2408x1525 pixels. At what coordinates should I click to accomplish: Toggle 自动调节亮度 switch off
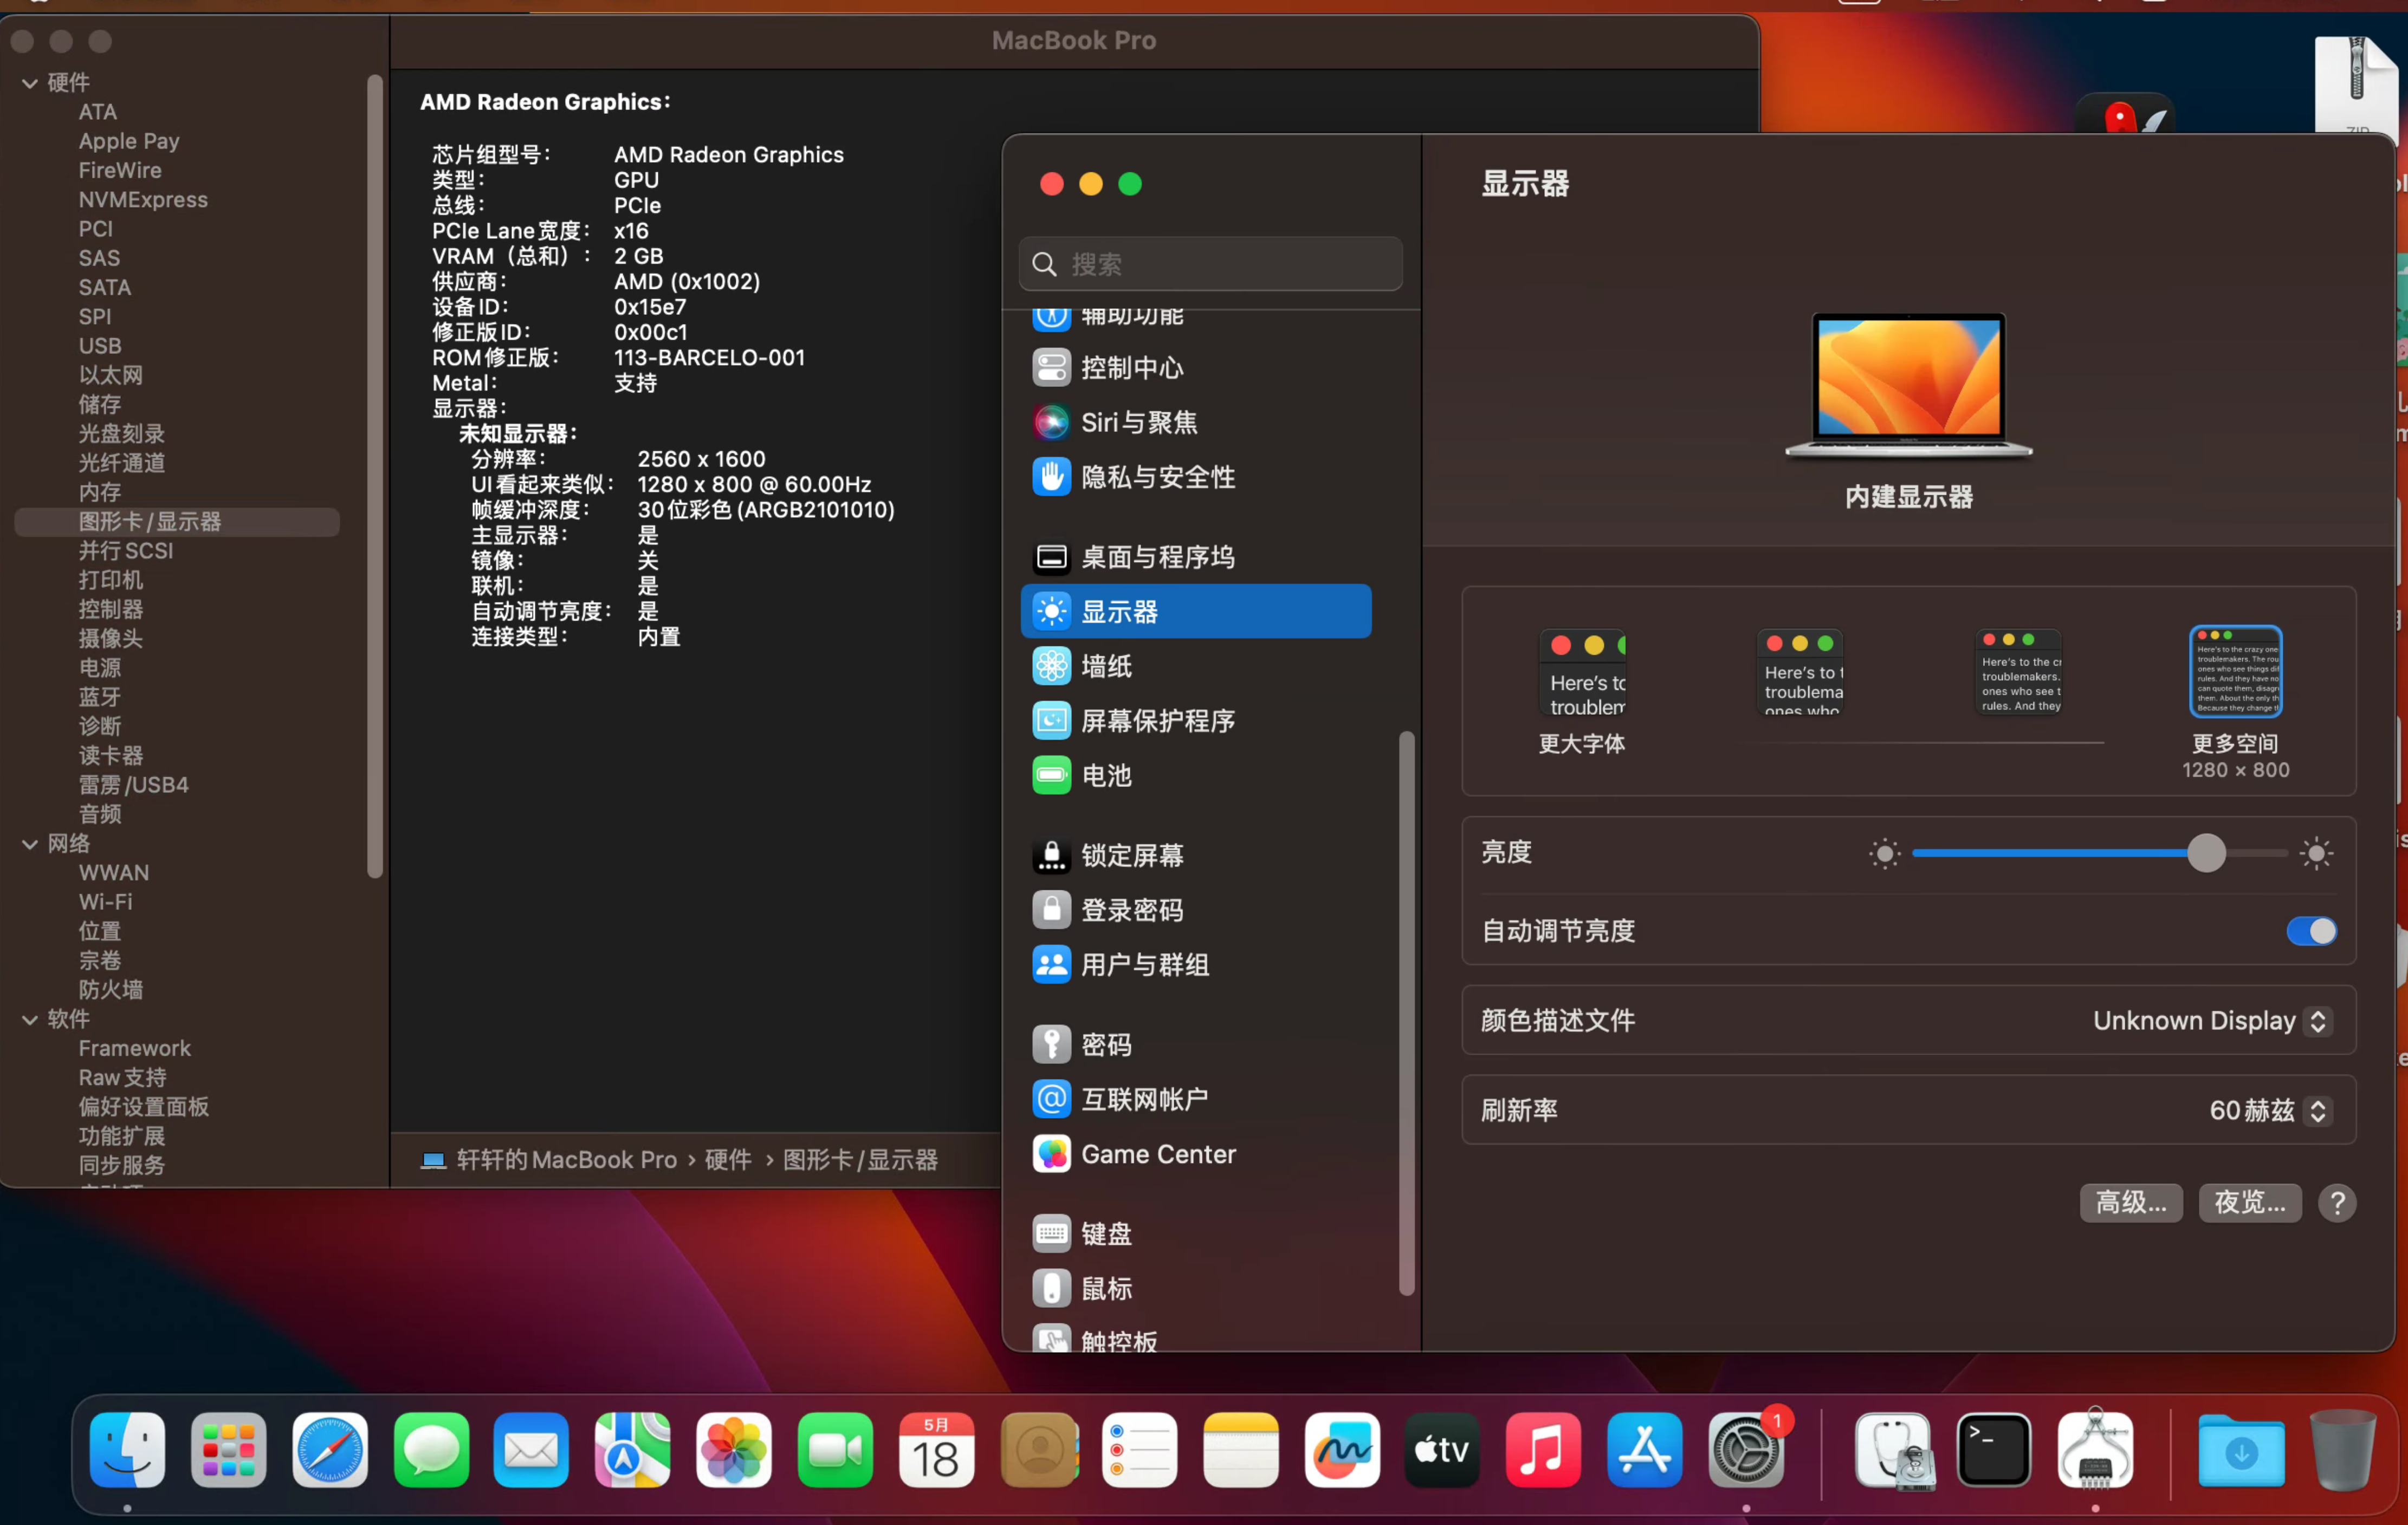coord(2311,930)
